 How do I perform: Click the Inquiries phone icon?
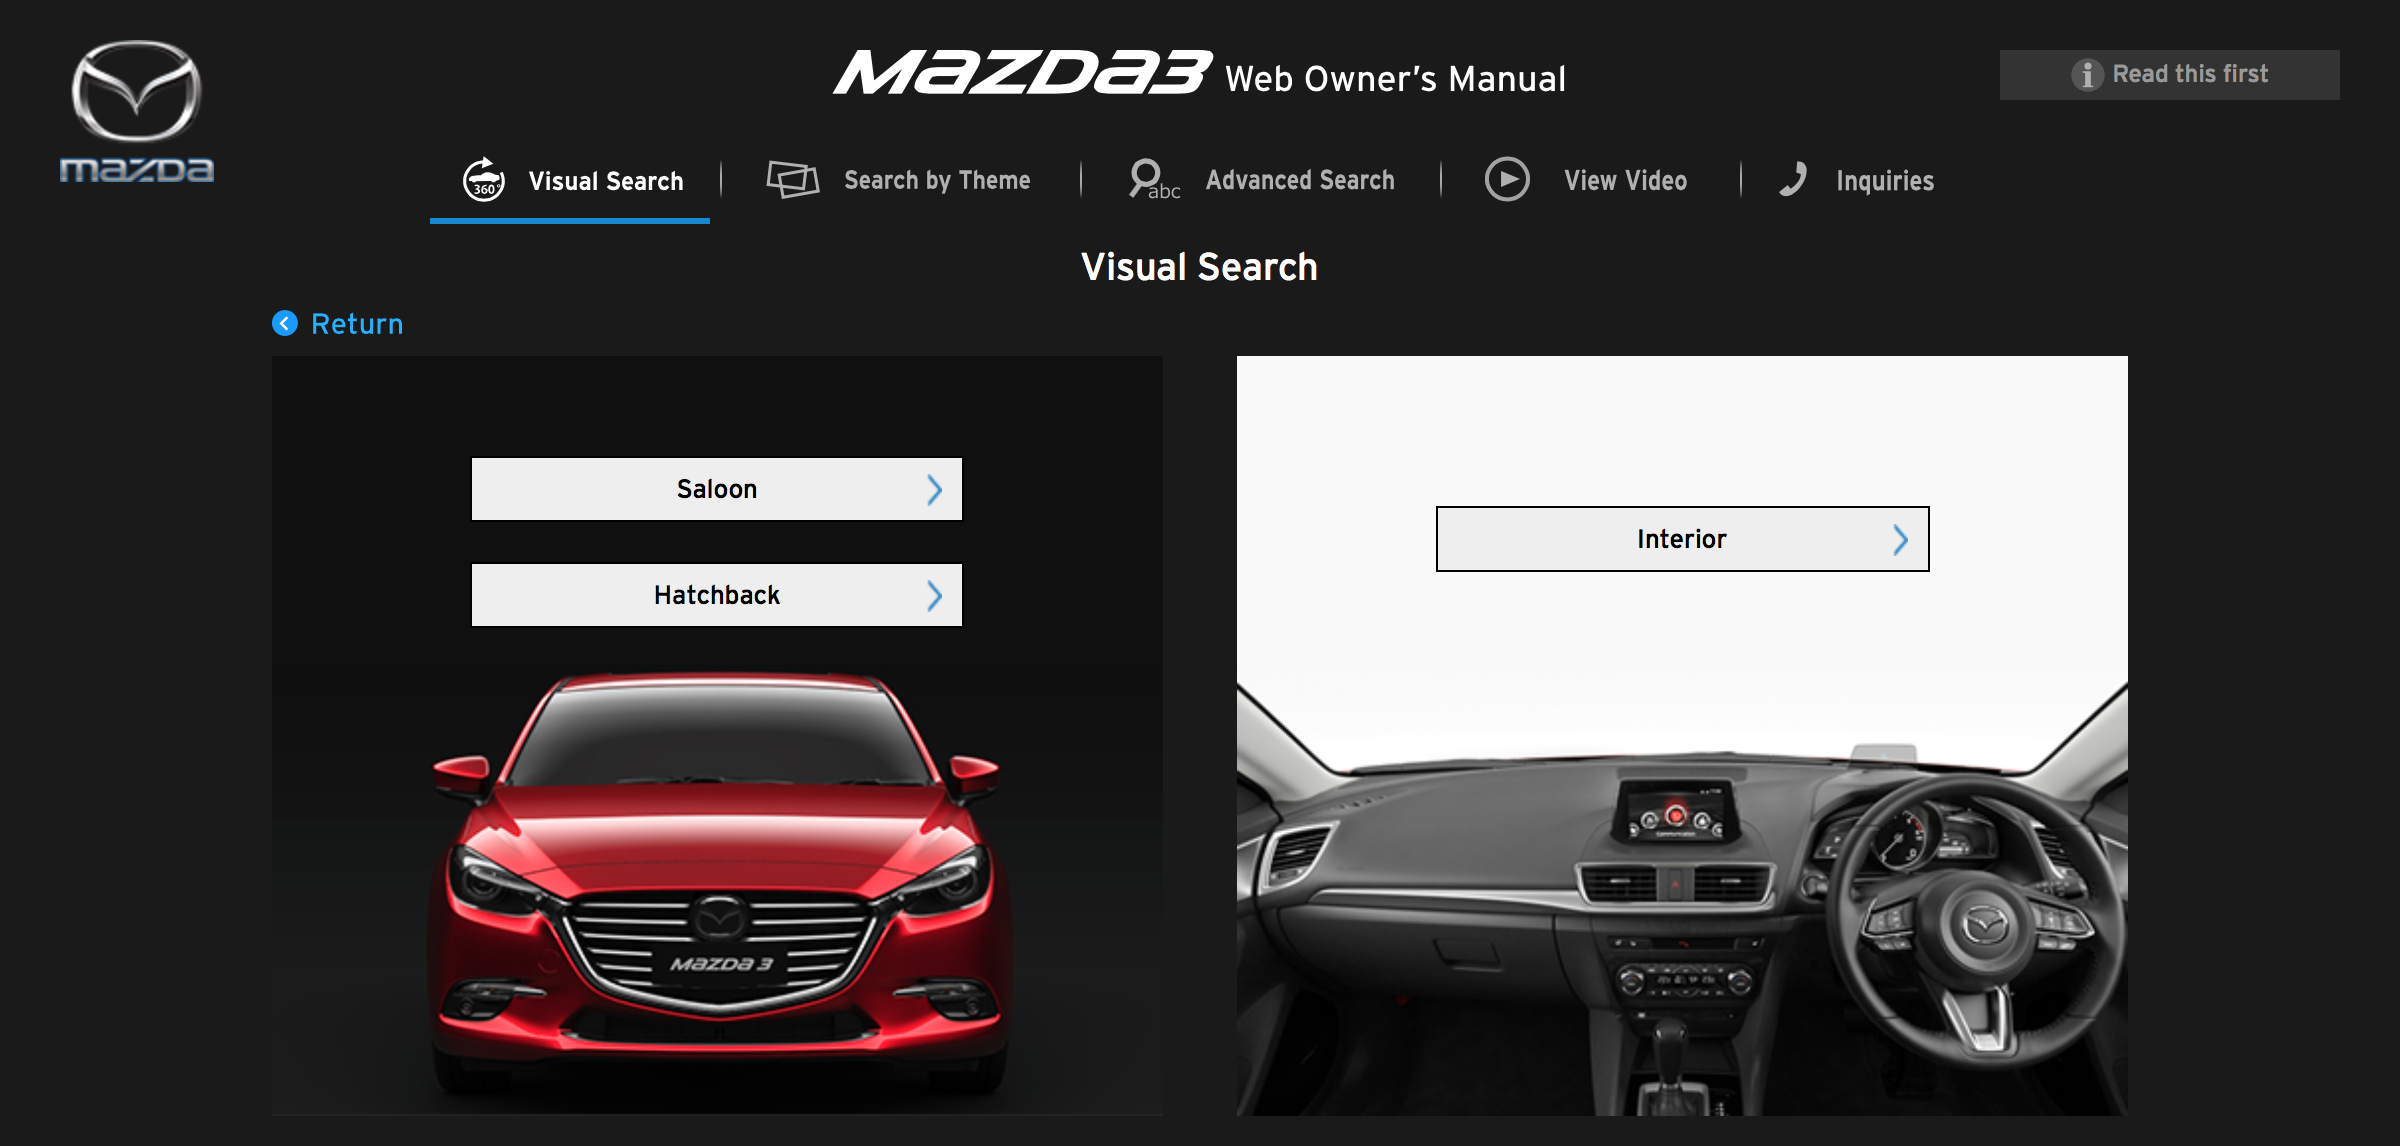1794,179
